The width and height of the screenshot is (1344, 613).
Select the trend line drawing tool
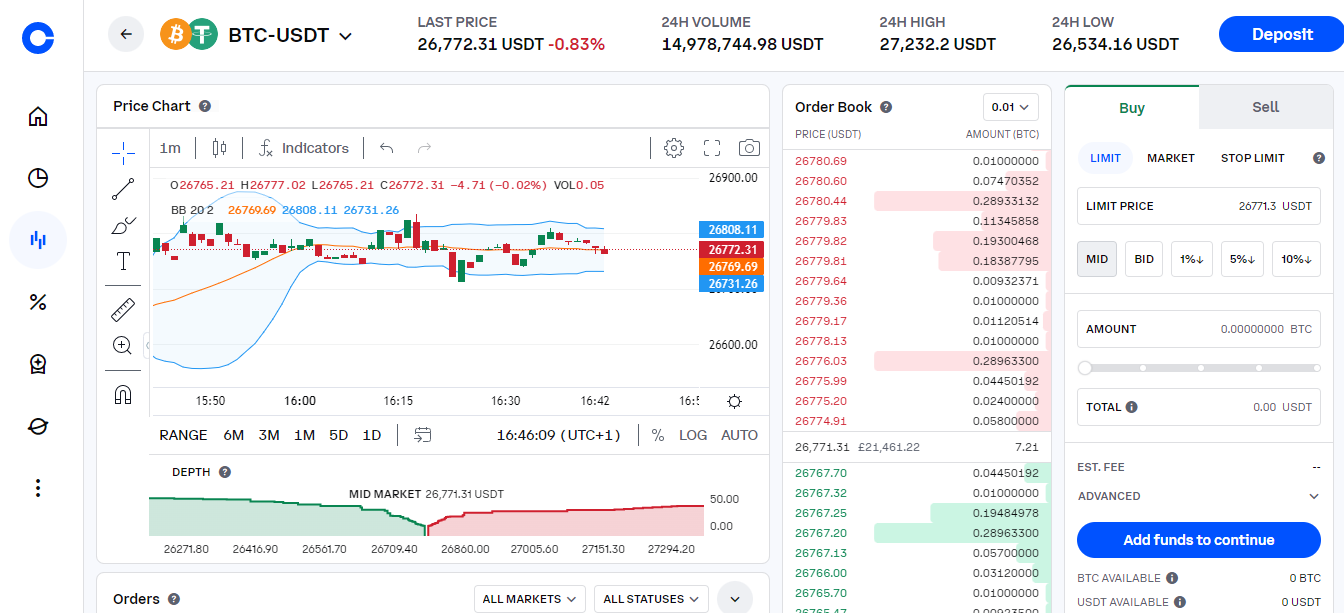point(122,188)
